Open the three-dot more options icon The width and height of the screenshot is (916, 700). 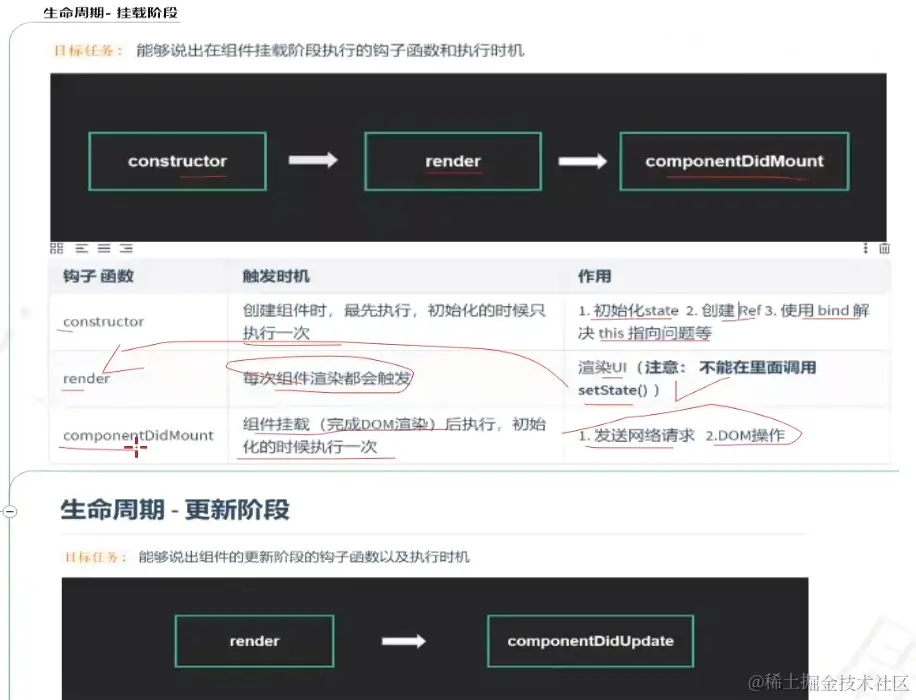pos(865,248)
